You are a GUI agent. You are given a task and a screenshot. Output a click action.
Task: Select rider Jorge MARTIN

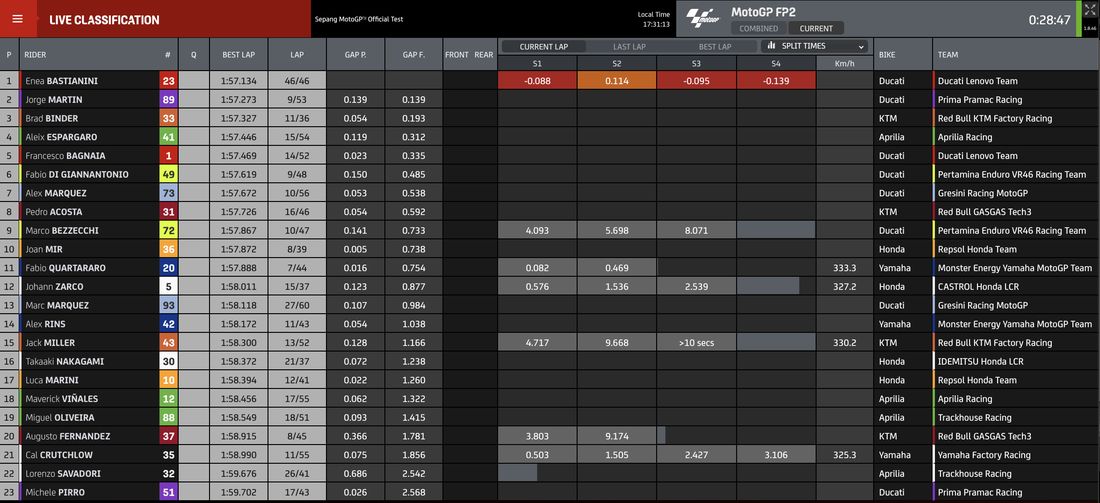pos(54,100)
